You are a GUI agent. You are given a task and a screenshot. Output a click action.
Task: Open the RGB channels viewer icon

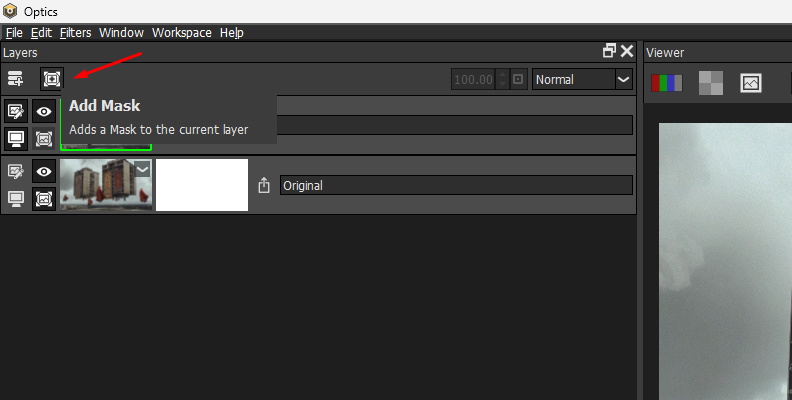pos(667,83)
